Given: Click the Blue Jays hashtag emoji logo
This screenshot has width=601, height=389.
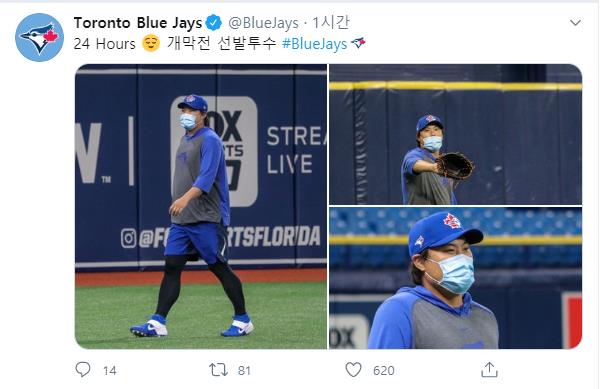Looking at the screenshot, I should [358, 43].
